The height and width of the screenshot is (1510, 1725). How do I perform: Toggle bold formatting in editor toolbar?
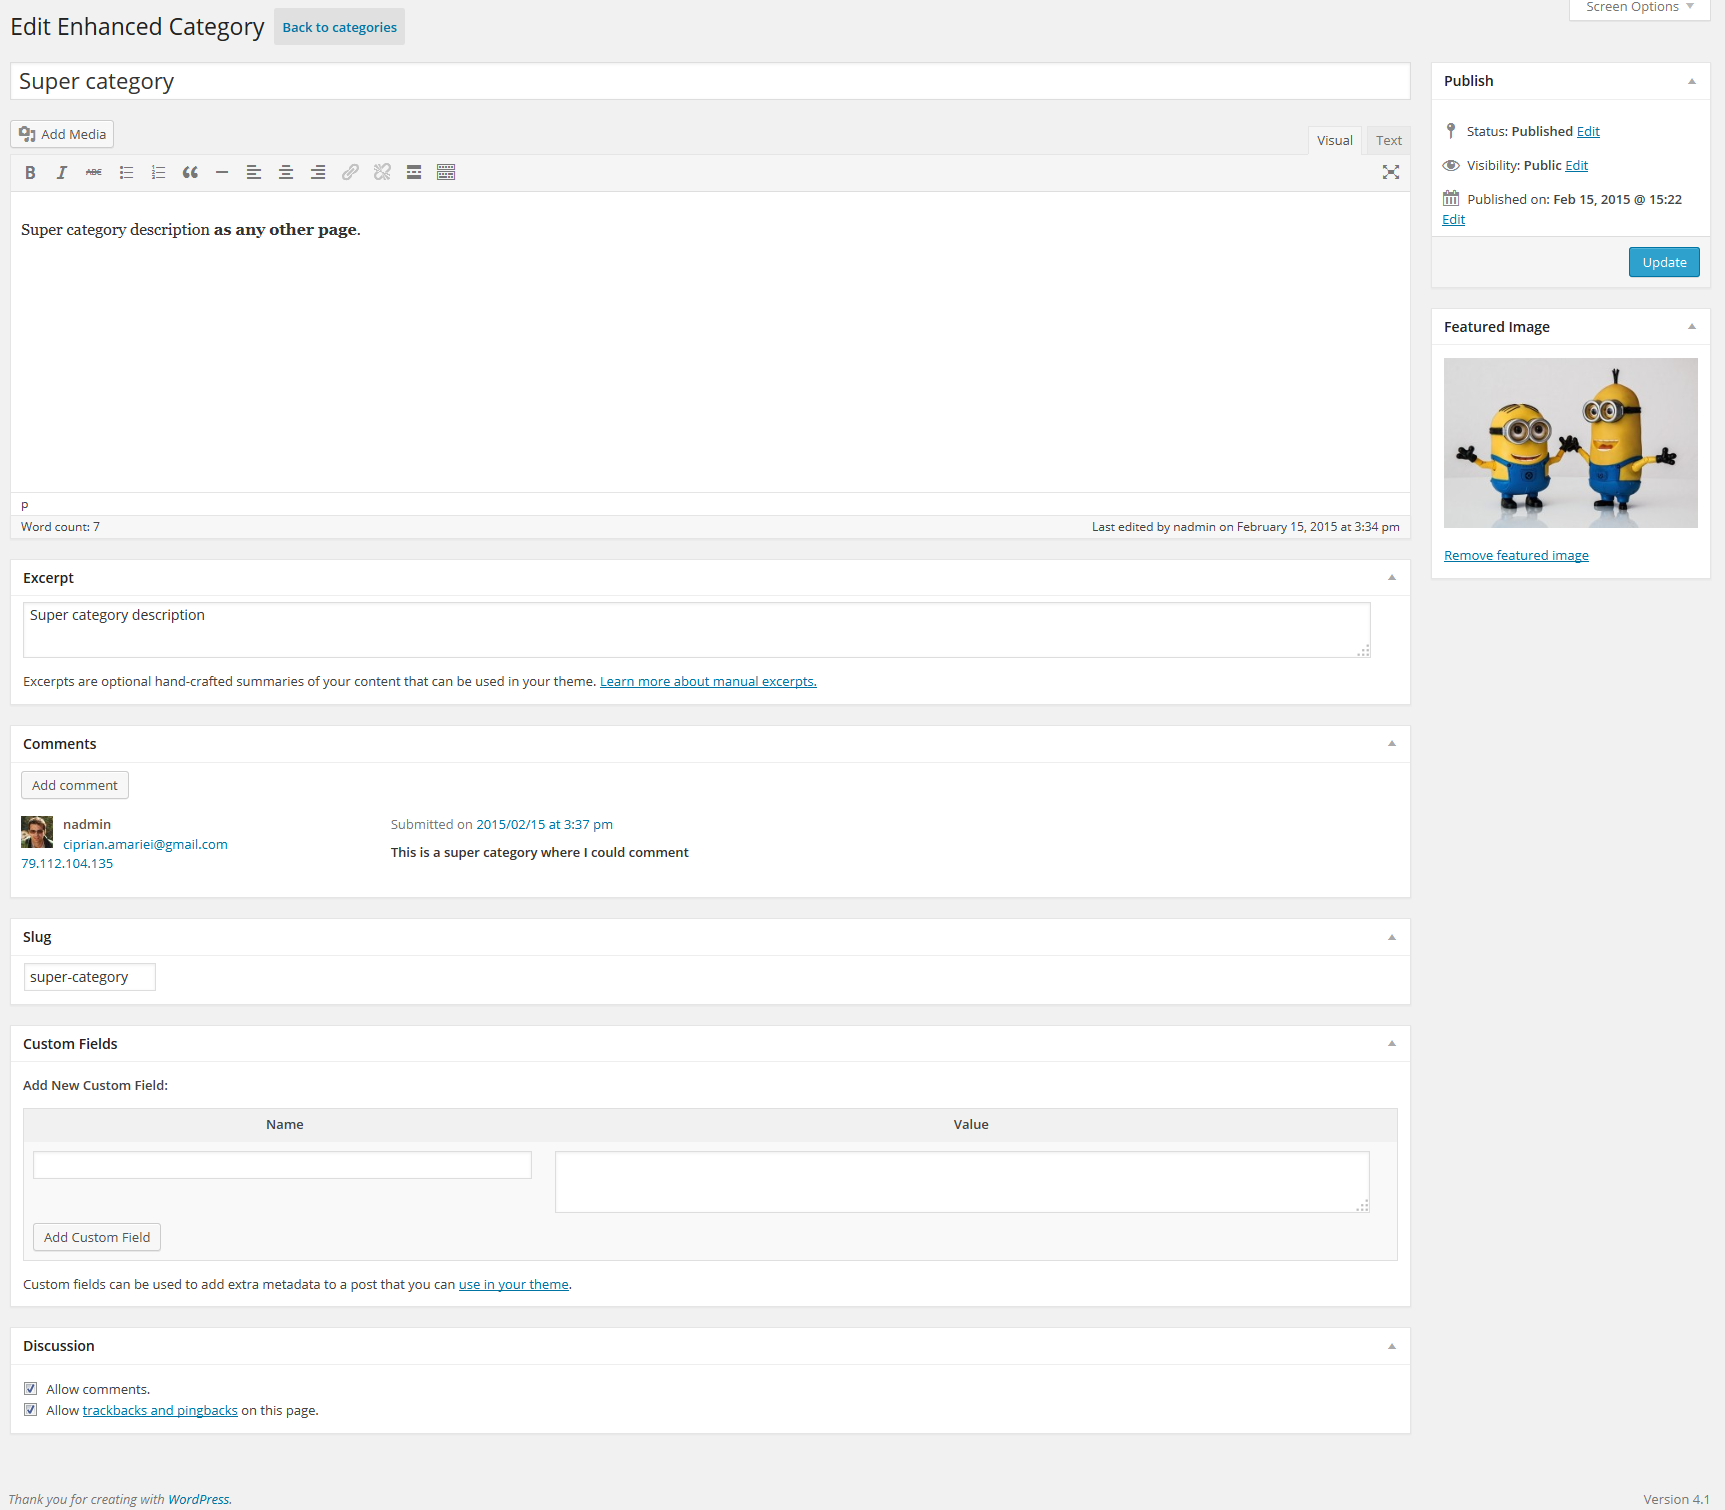coord(30,173)
